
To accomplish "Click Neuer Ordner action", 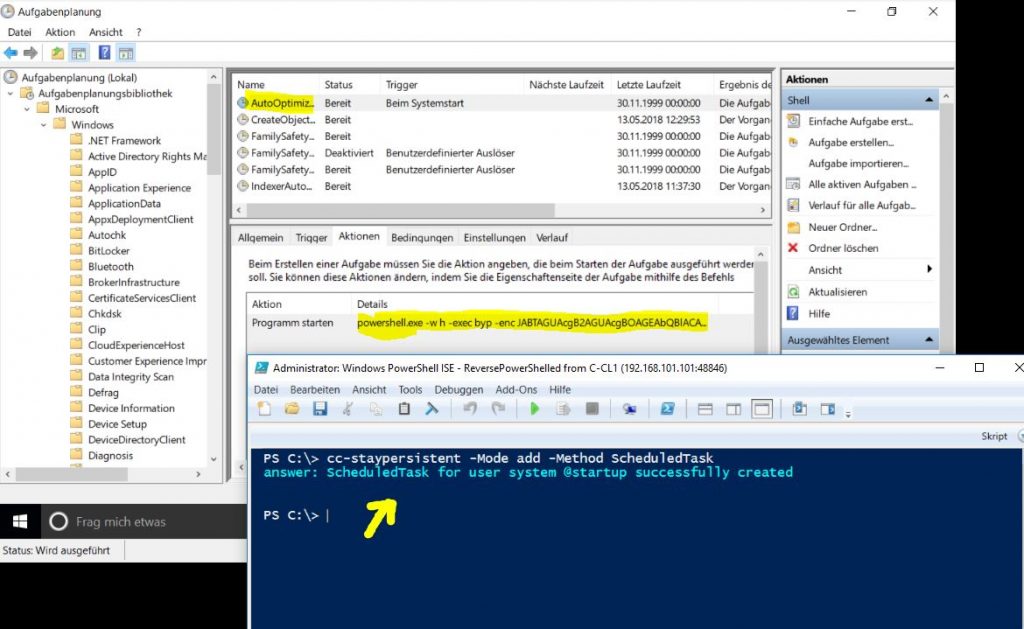I will pos(842,227).
